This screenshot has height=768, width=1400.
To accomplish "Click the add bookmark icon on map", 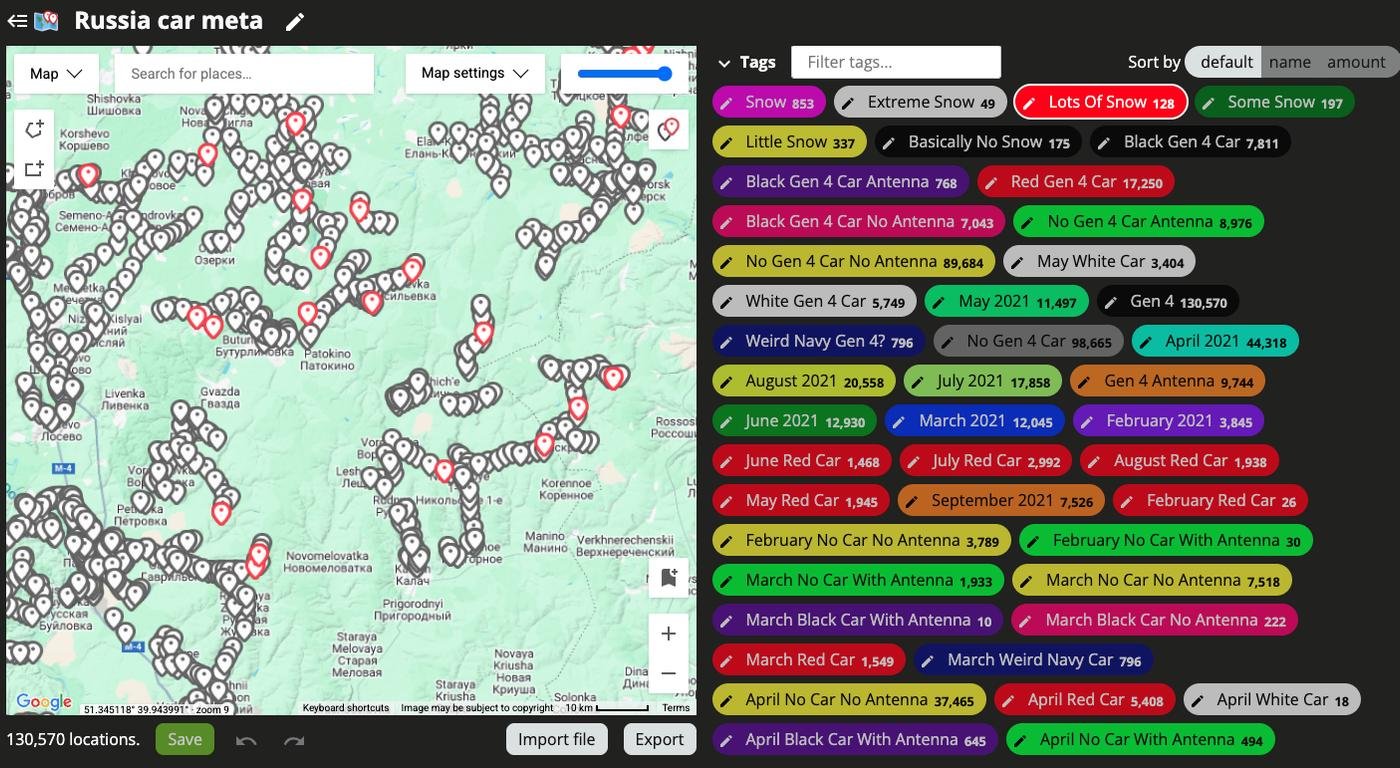I will [669, 577].
